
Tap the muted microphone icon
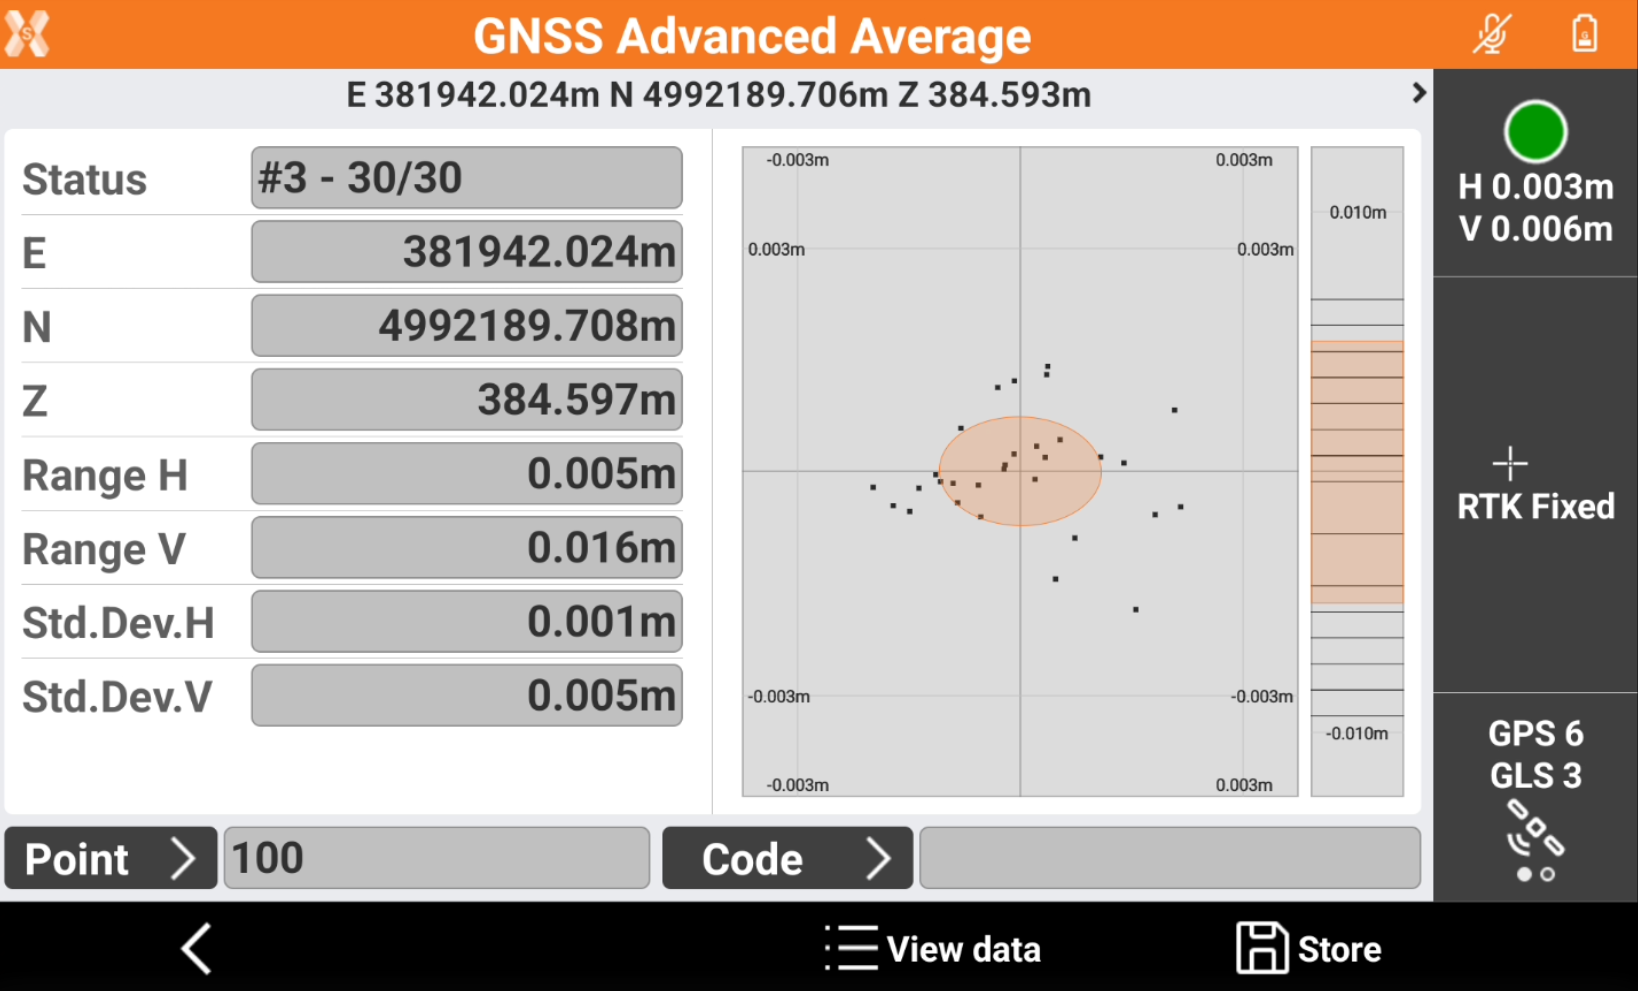pyautogui.click(x=1491, y=34)
